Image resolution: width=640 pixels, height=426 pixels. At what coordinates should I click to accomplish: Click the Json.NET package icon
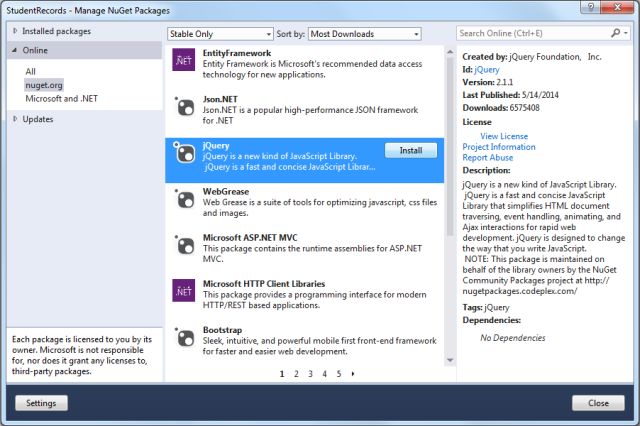coord(184,107)
